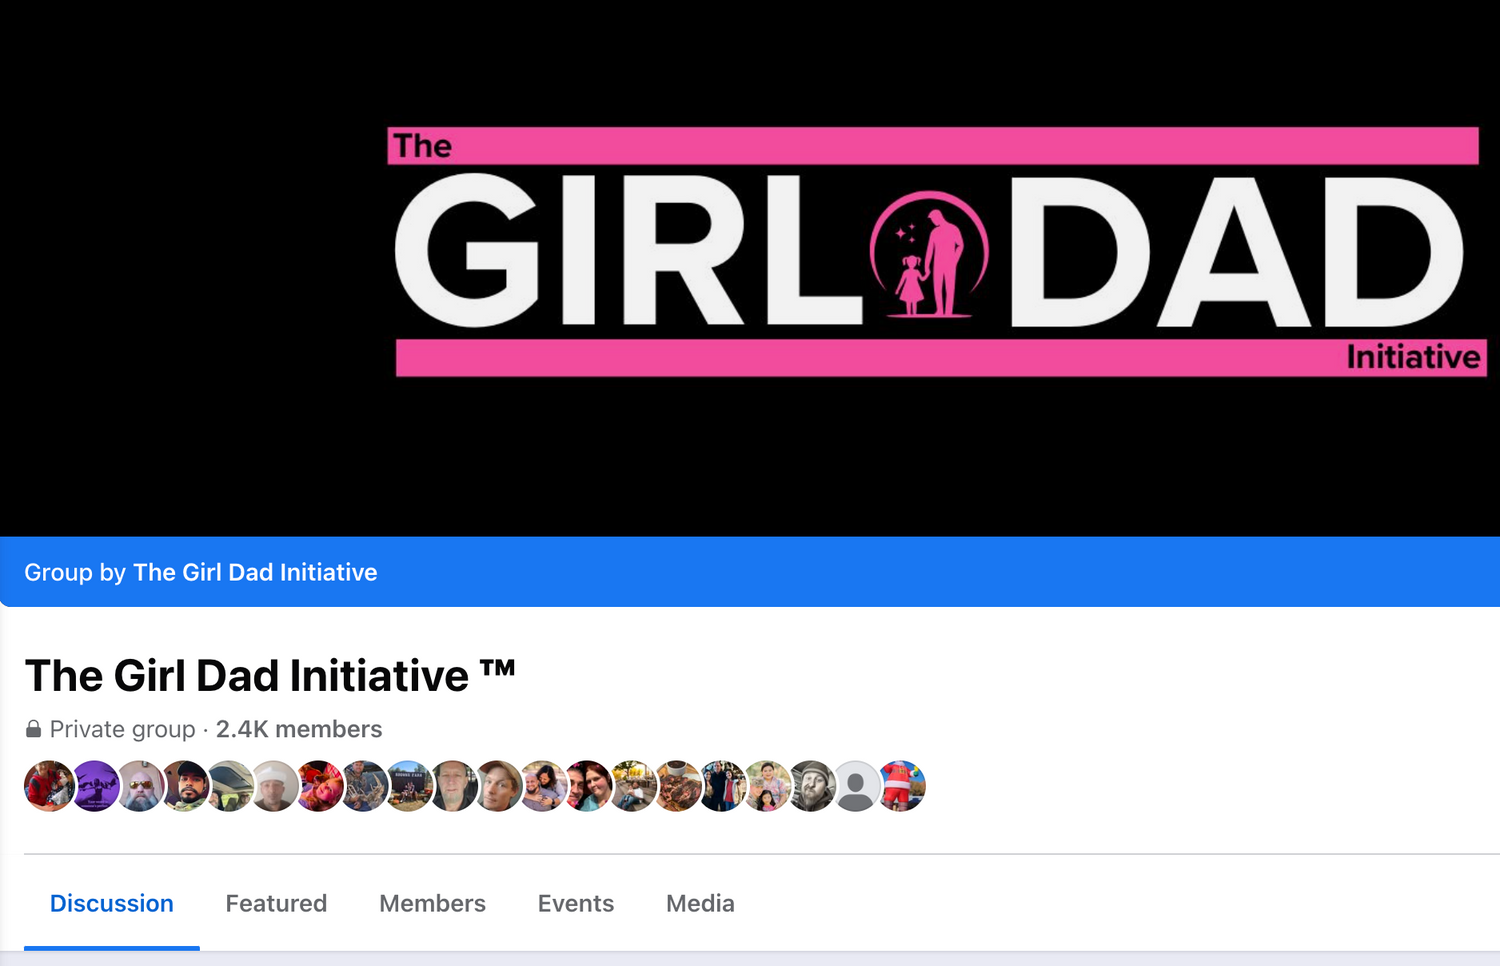
Task: Open the Girl Dad cover photo
Action: click(750, 268)
